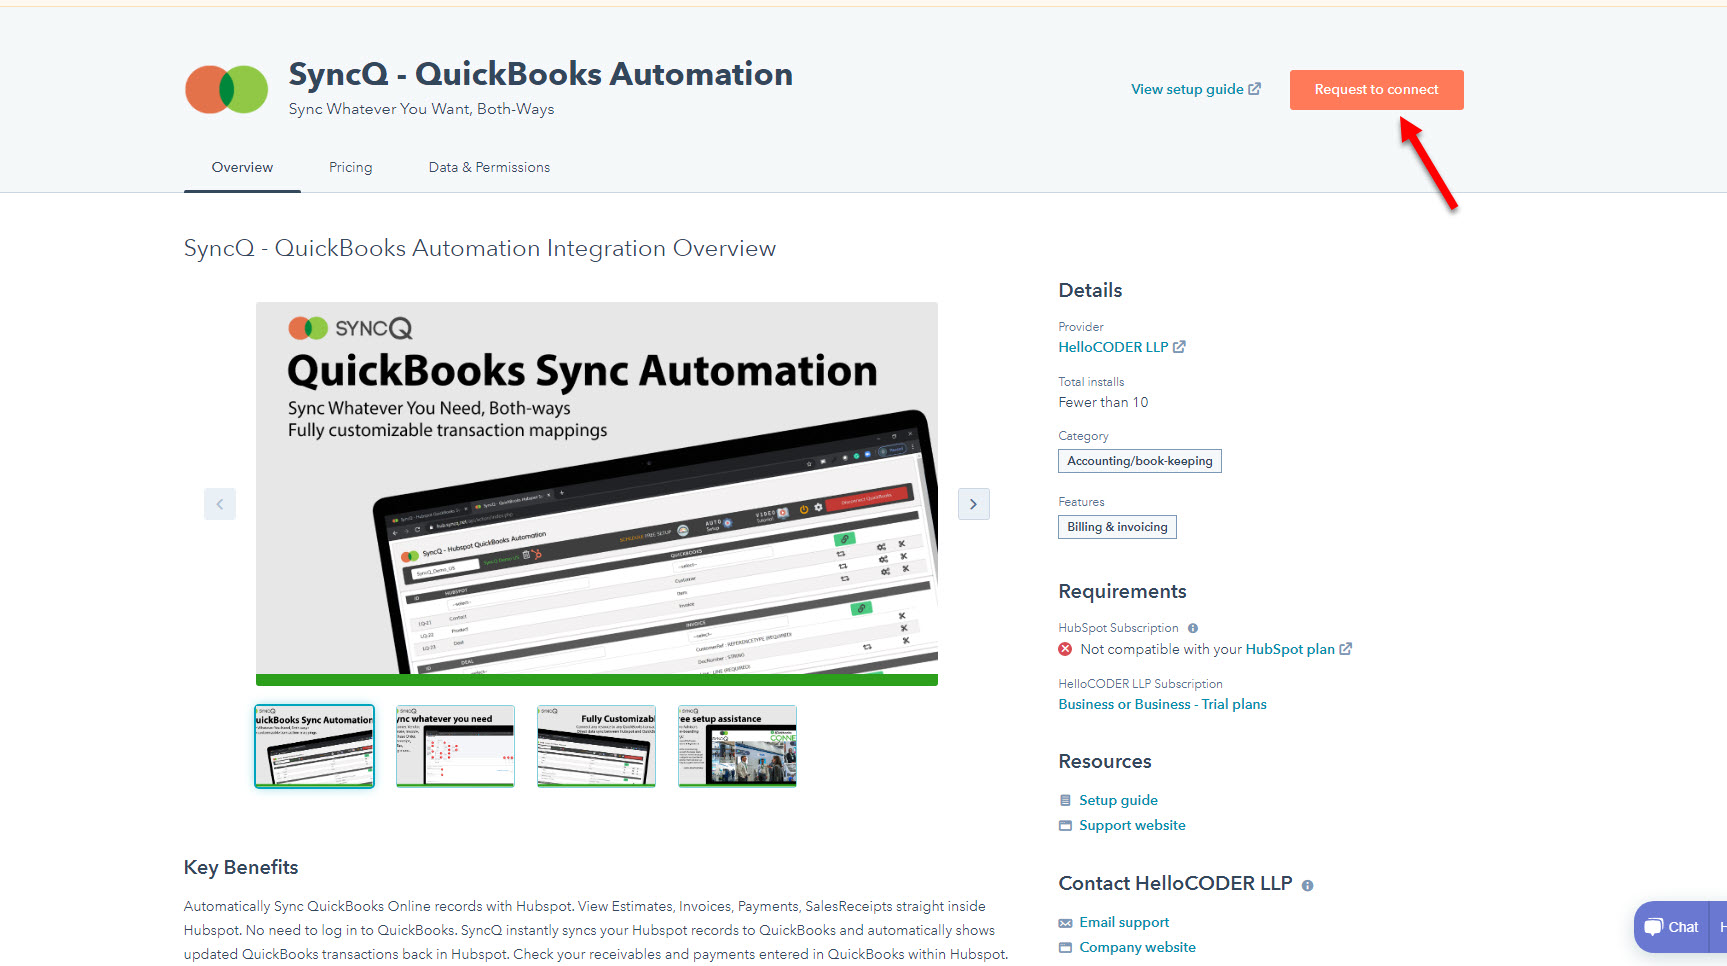Open the external link beside HelloCODER LLP
This screenshot has width=1727, height=966.
point(1179,346)
